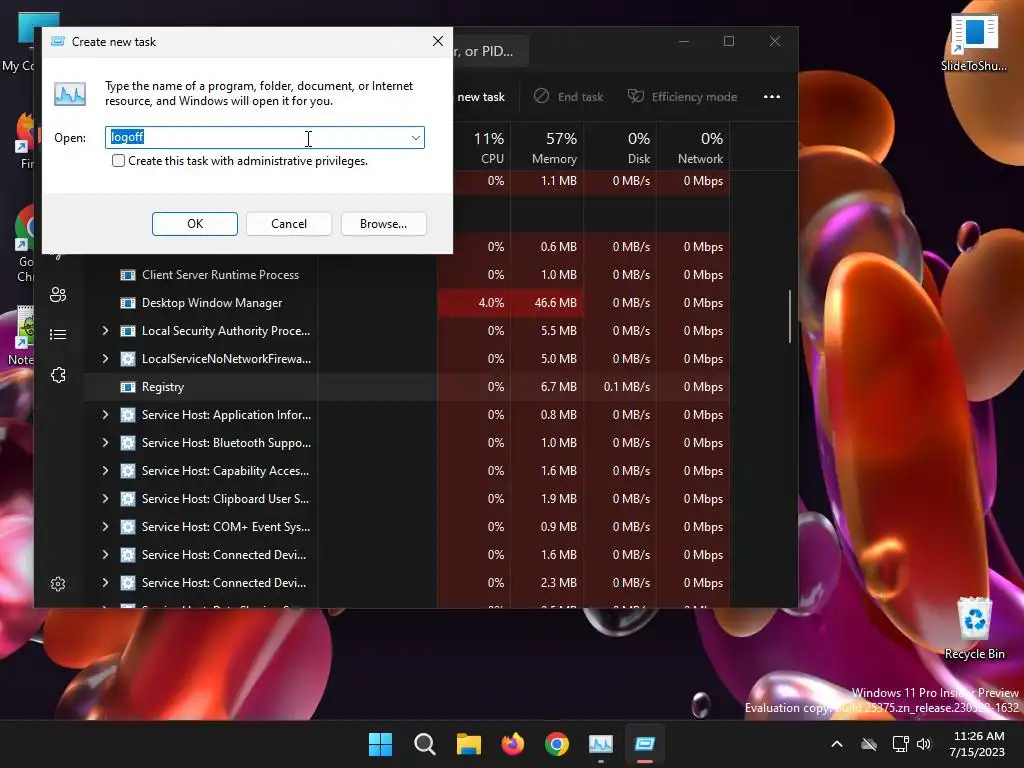Click the Create new task taskbar icon

coord(645,744)
